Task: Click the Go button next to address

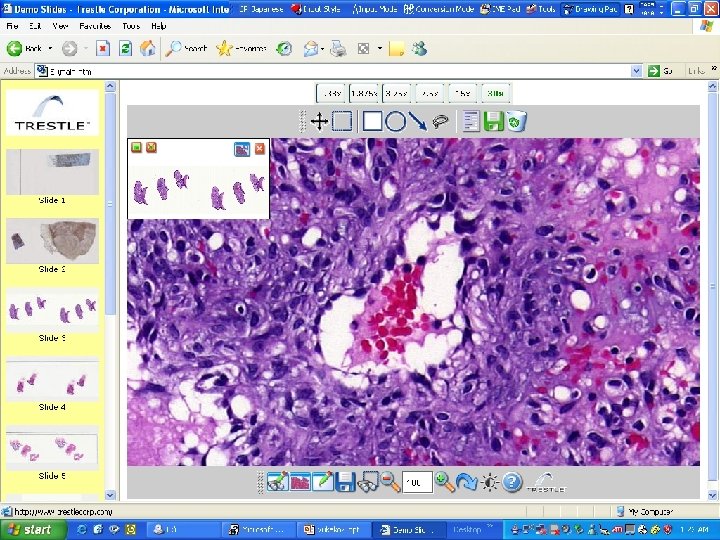Action: 660,71
